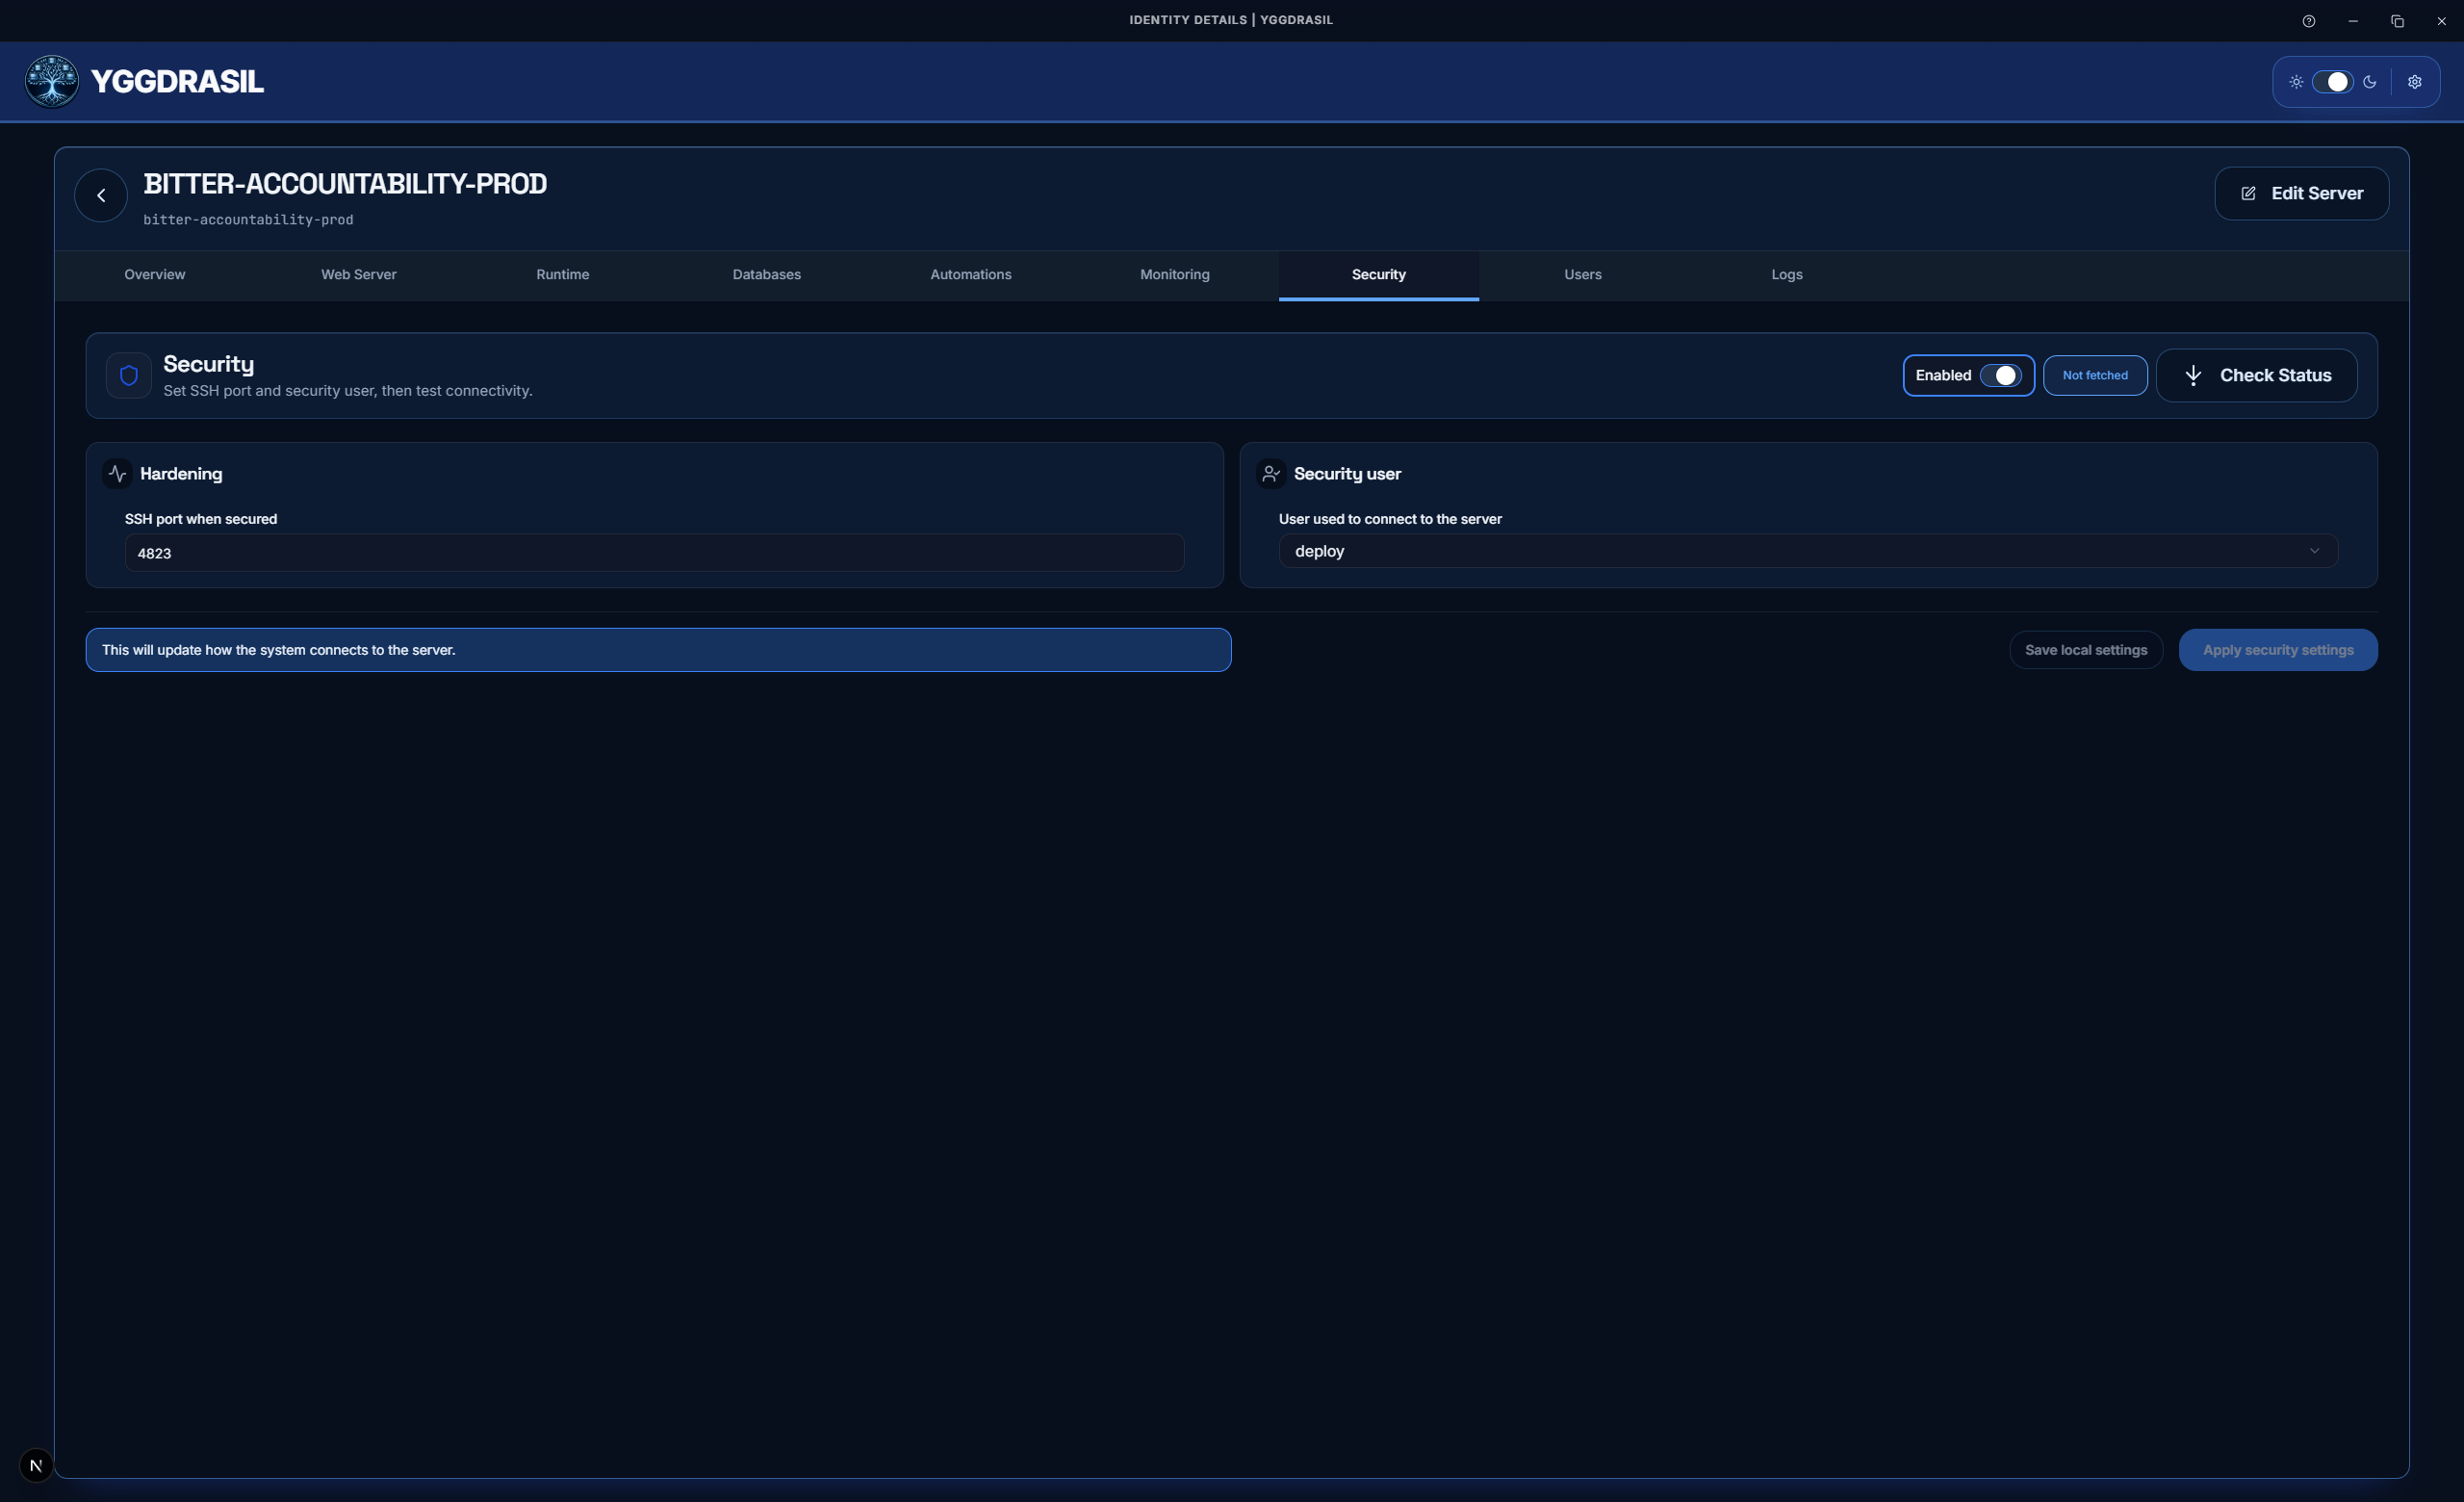Expand the user selection chevron
2464x1502 pixels.
point(2315,551)
